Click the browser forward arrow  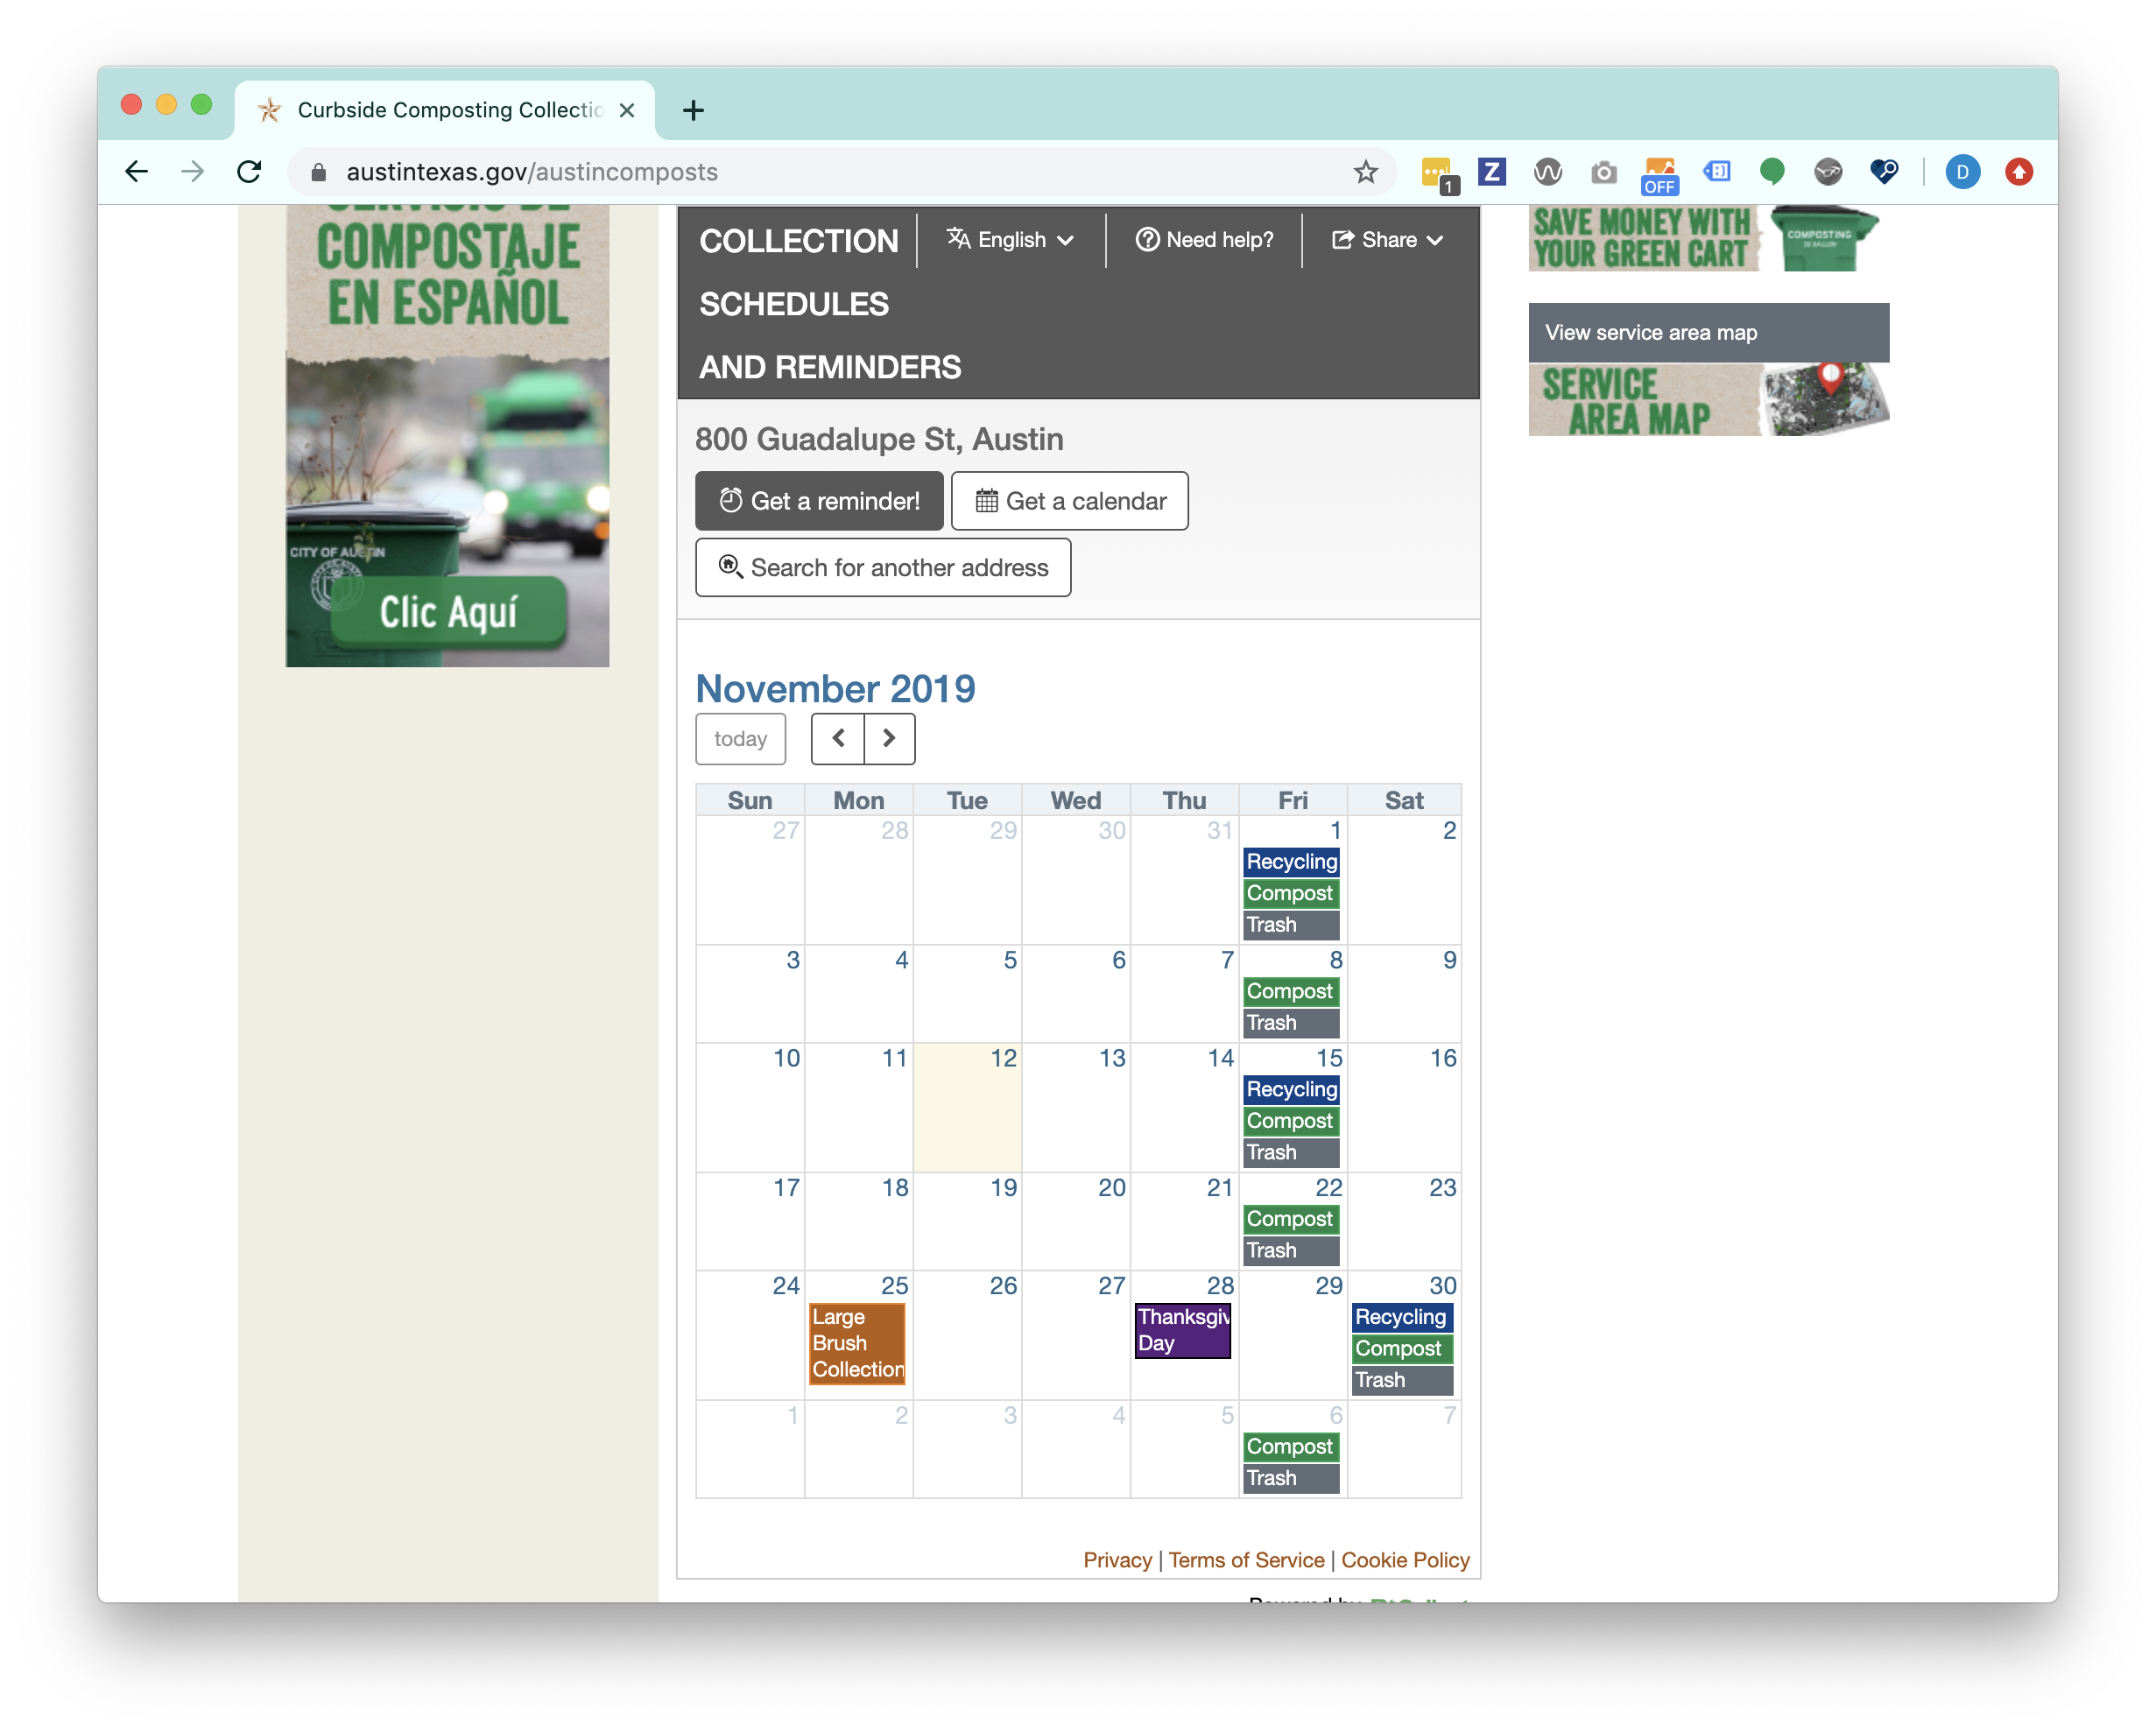tap(192, 172)
